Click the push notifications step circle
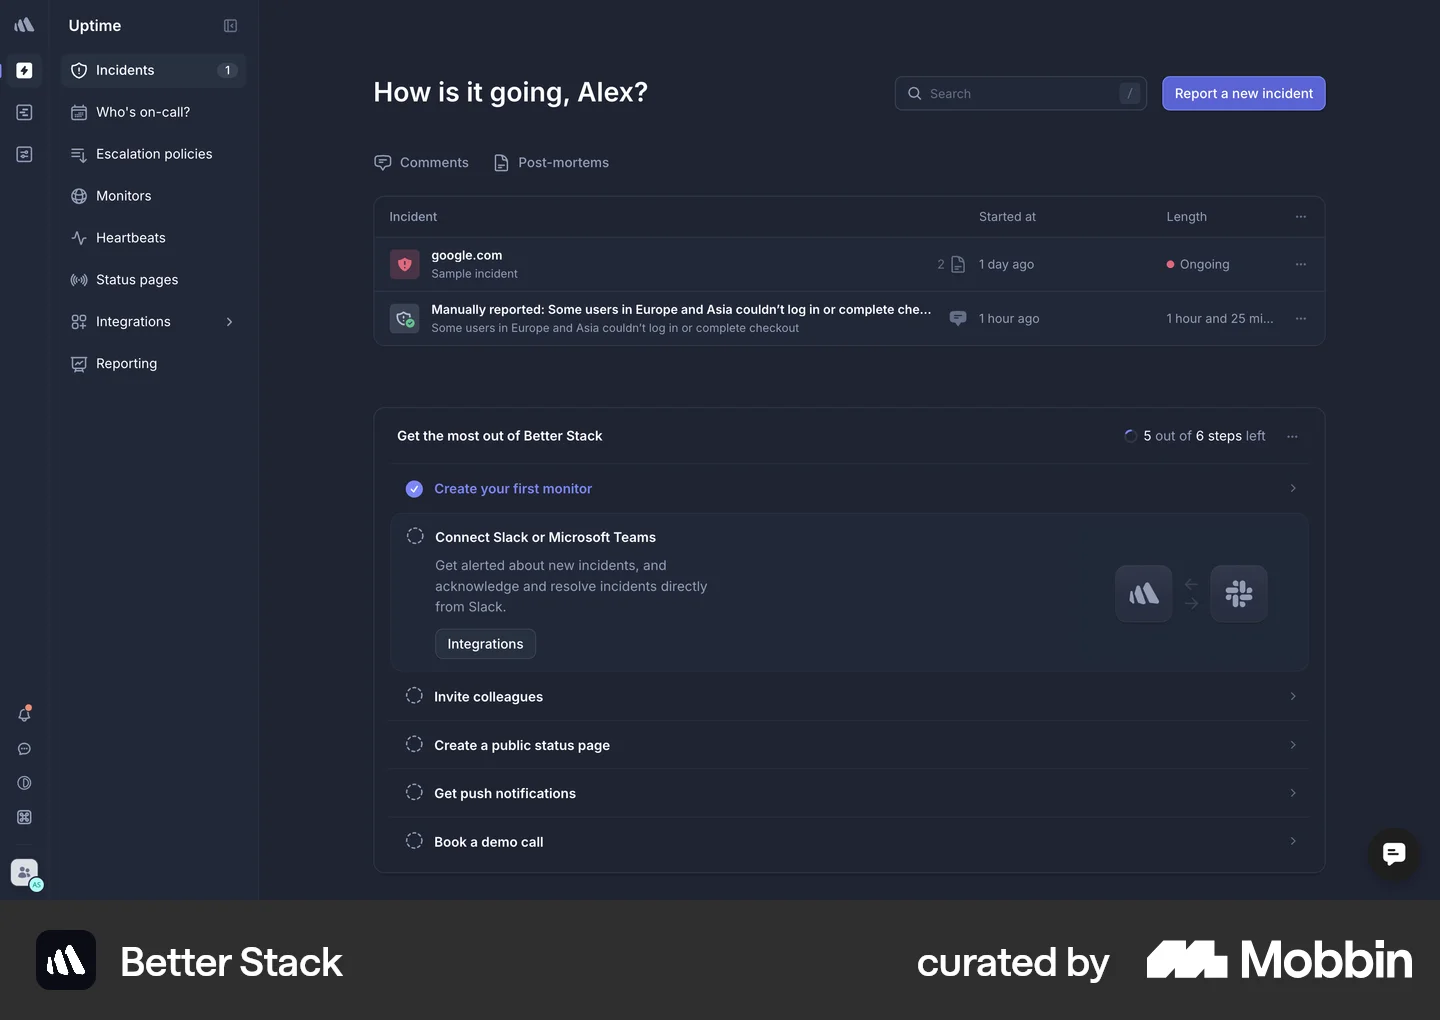The height and width of the screenshot is (1020, 1440). click(414, 792)
